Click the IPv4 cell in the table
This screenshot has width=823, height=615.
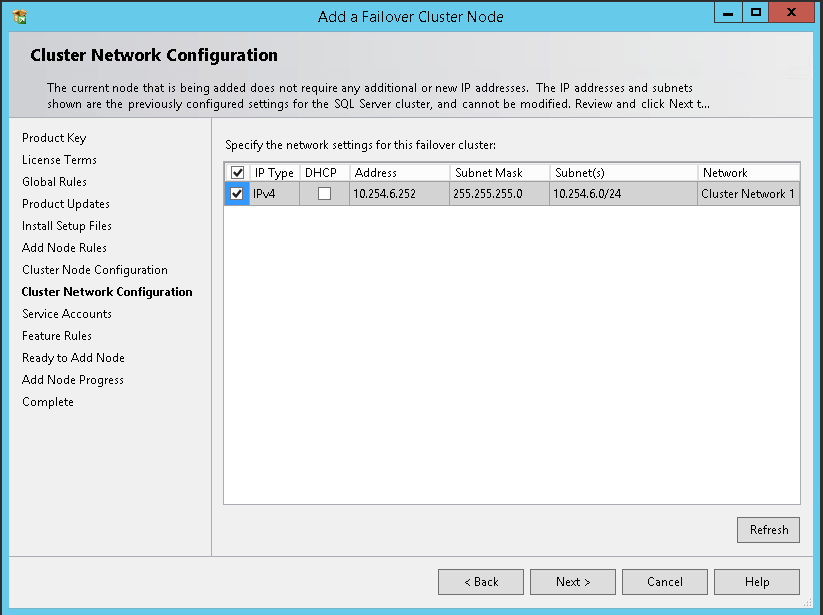(275, 194)
